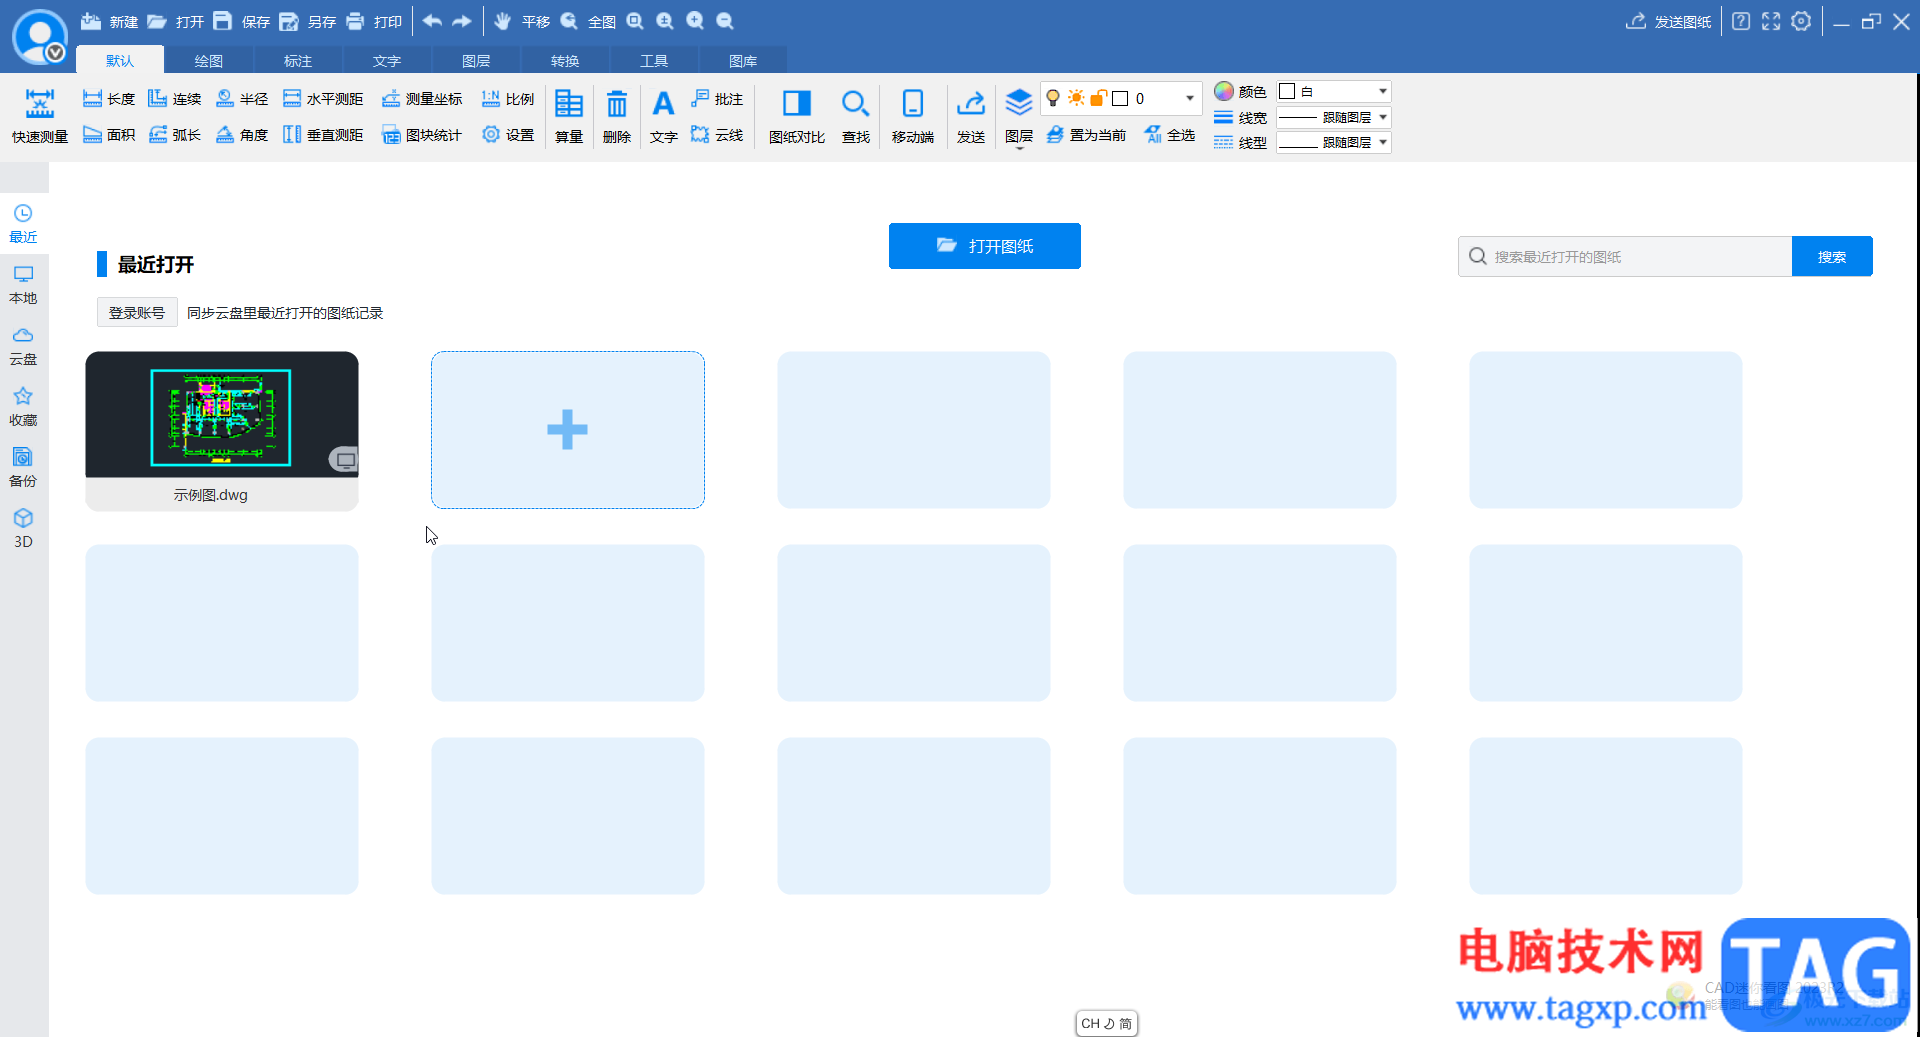Screen dimensions: 1920x1037
Task: Click 新建 new file
Action: point(109,21)
